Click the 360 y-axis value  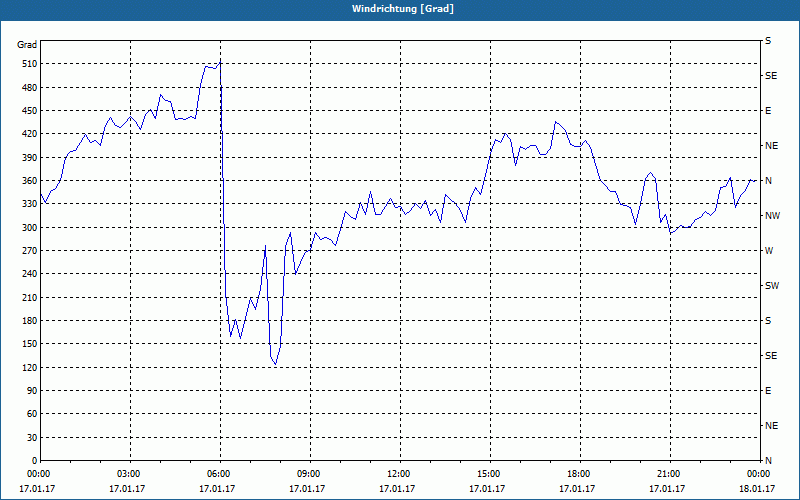click(x=29, y=181)
